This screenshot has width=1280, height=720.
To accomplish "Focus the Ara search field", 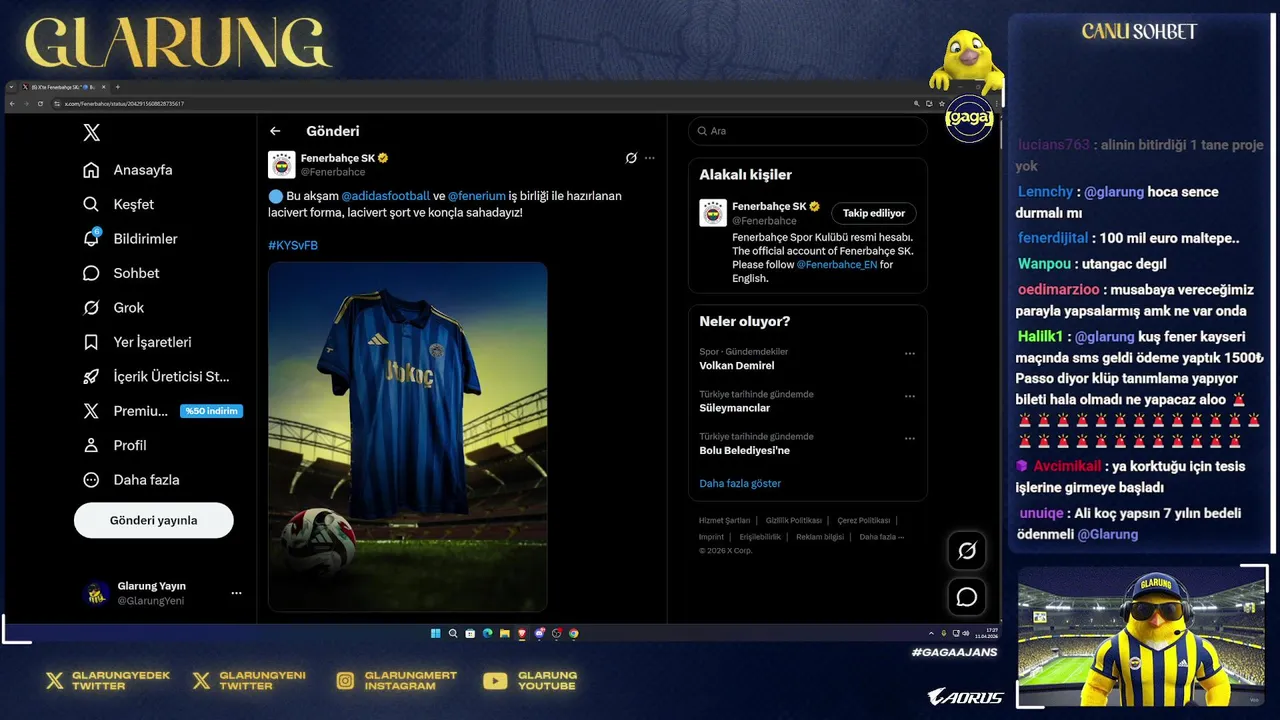I will pos(808,131).
